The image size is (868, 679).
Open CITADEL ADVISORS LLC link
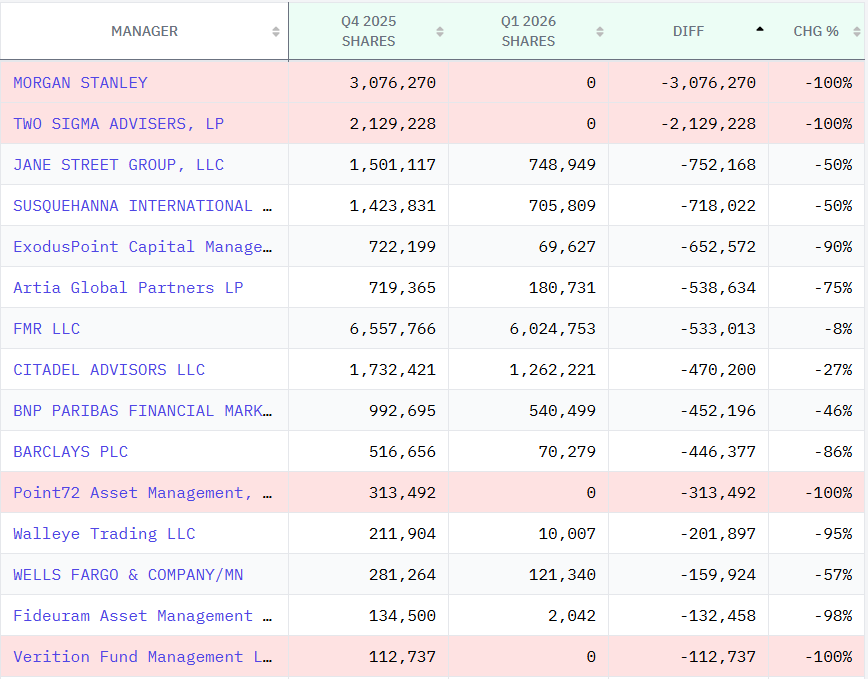click(109, 369)
